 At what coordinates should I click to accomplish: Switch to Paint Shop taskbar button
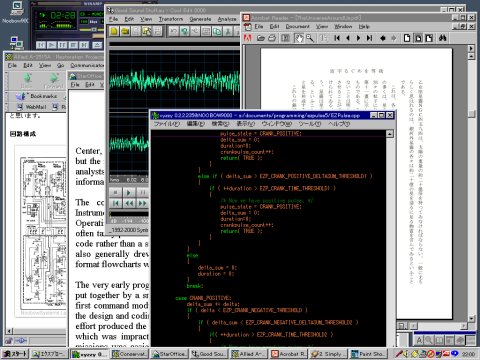[x=369, y=354]
